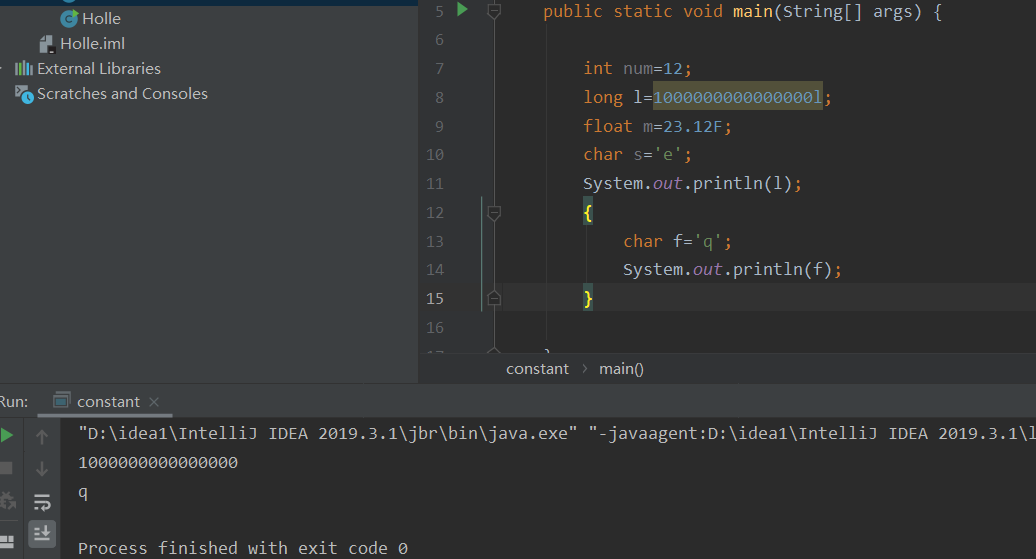Image resolution: width=1036 pixels, height=559 pixels.
Task: Select the Holle class in project tree
Action: pos(101,19)
